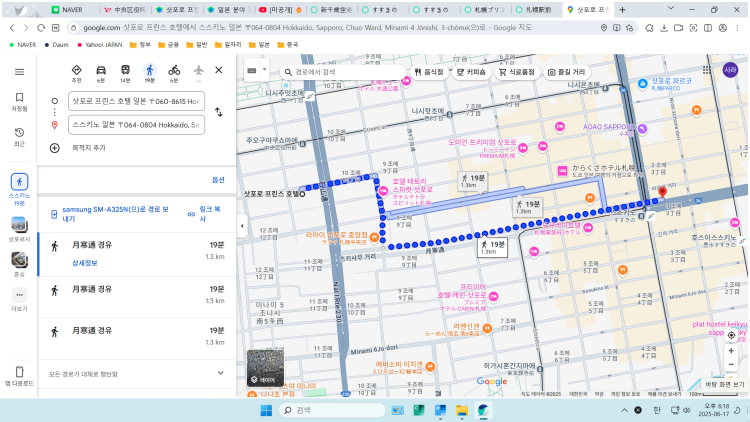The height and width of the screenshot is (422, 750).
Task: Click the red destination pin on map
Action: (x=662, y=192)
